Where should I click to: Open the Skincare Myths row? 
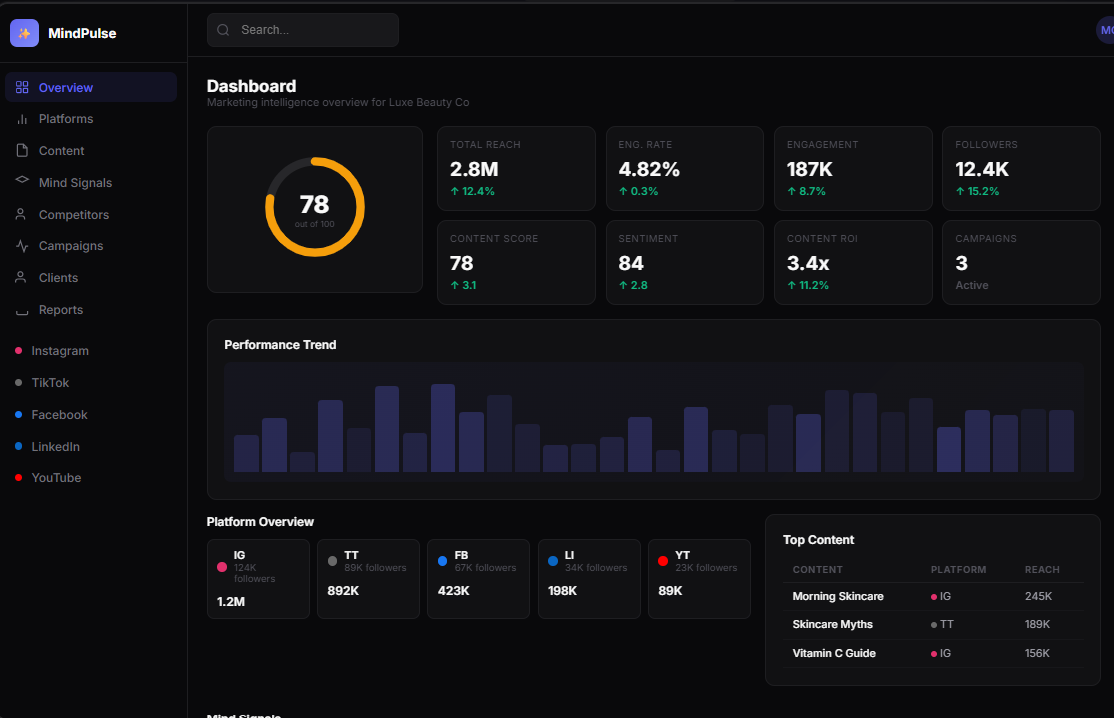934,625
